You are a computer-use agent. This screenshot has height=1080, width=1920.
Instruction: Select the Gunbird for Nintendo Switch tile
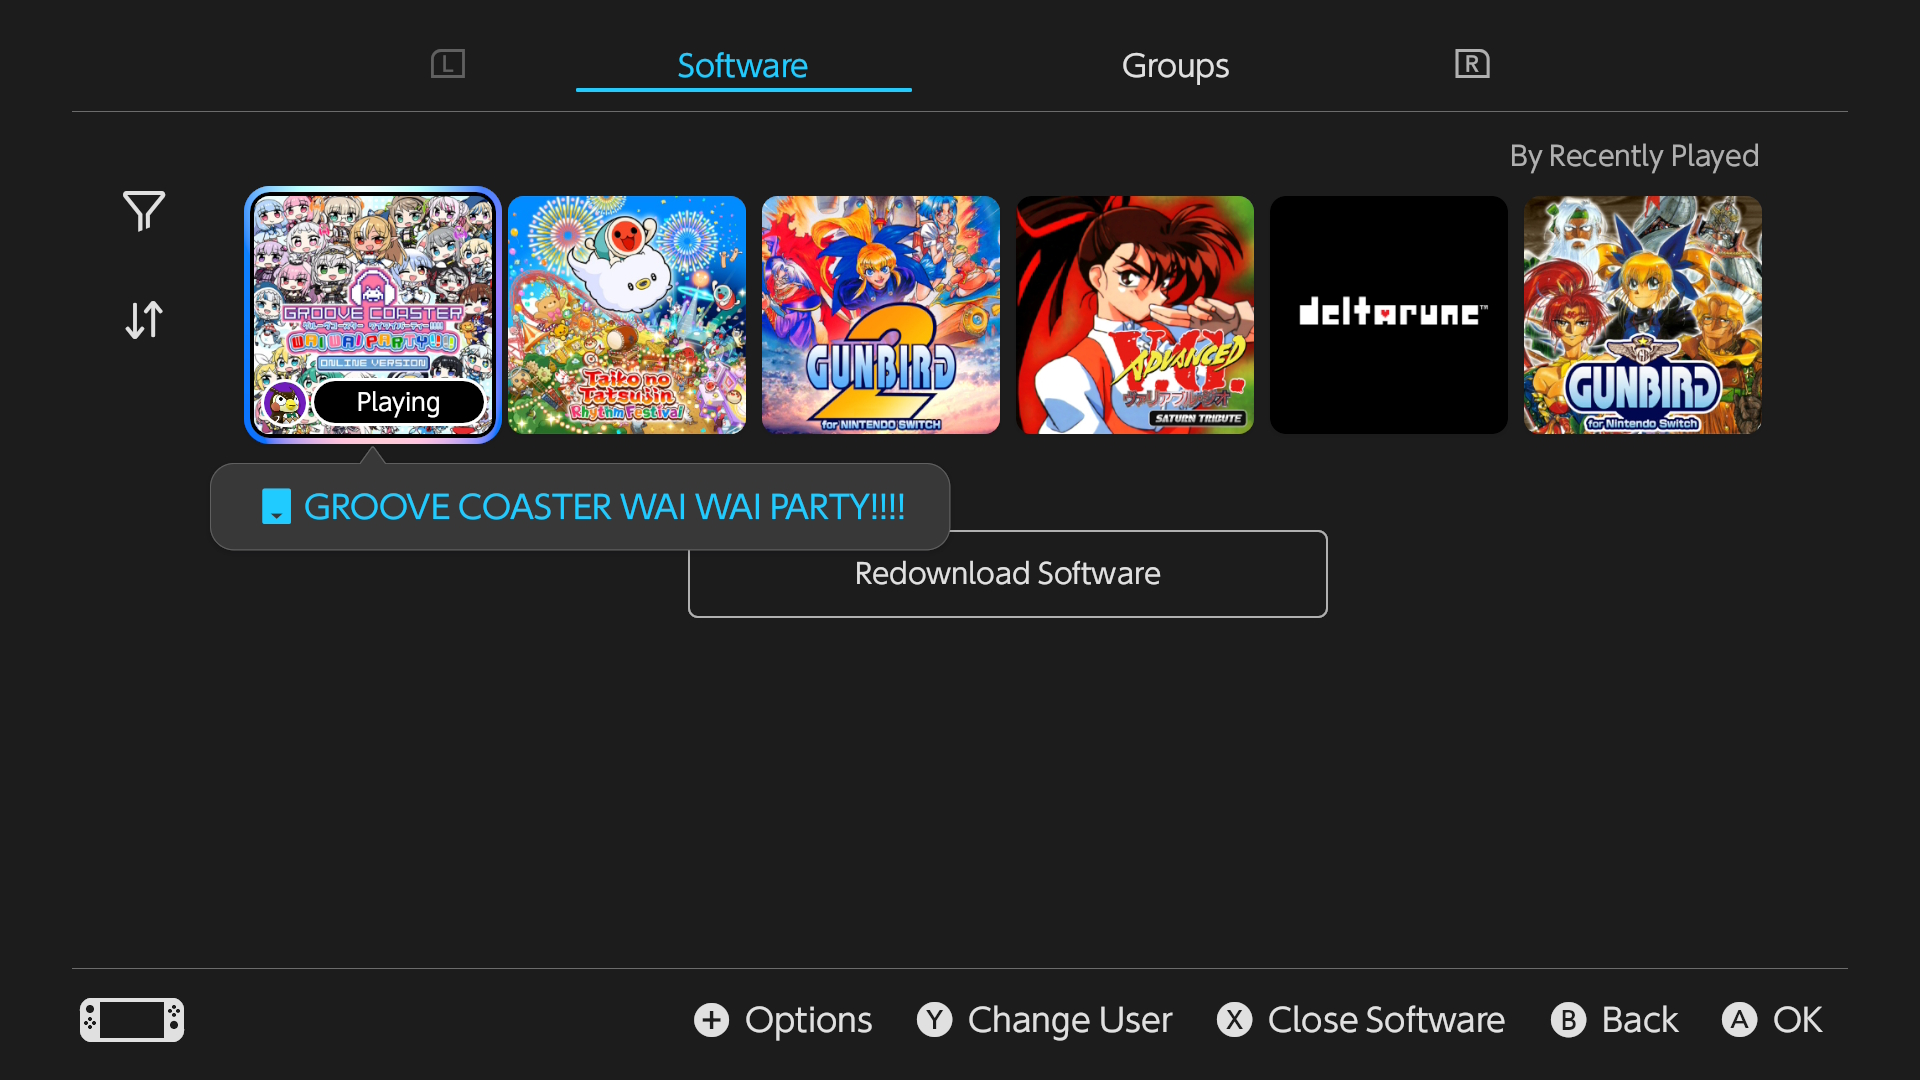click(x=1643, y=315)
